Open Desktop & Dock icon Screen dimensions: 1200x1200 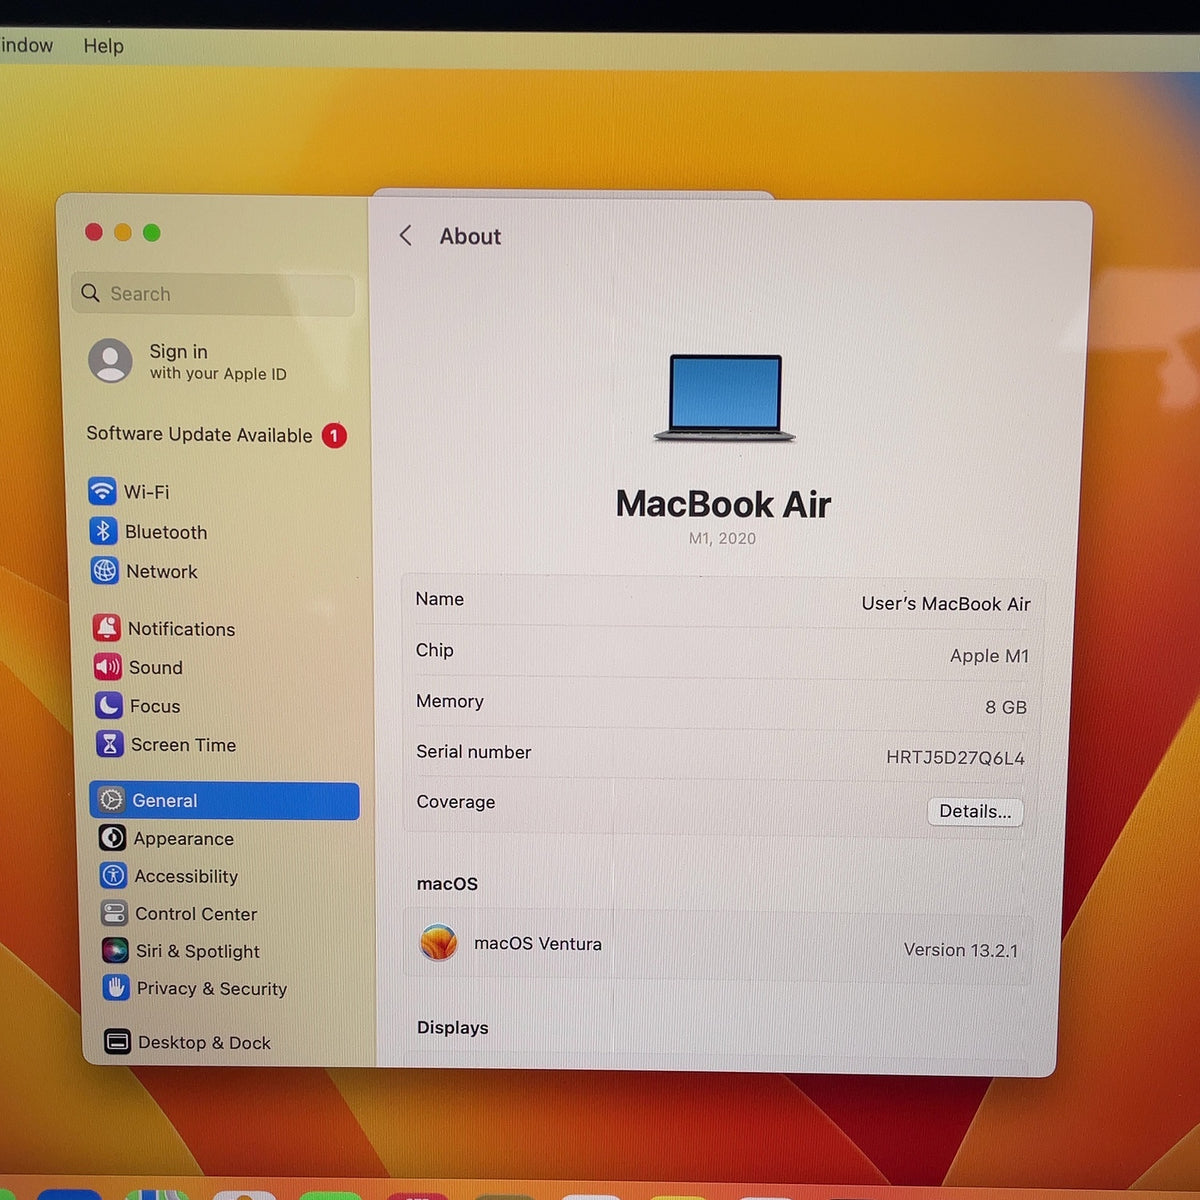pyautogui.click(x=117, y=1042)
